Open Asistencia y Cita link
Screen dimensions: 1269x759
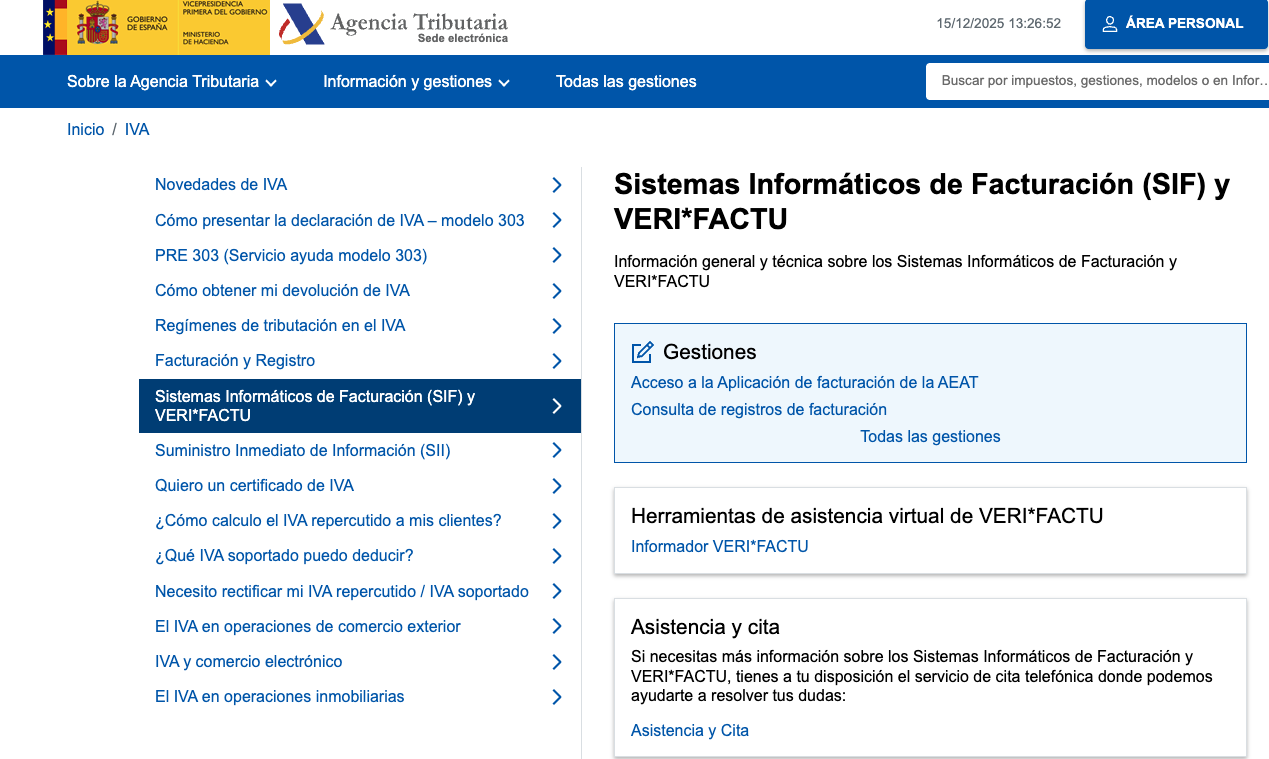[x=690, y=730]
